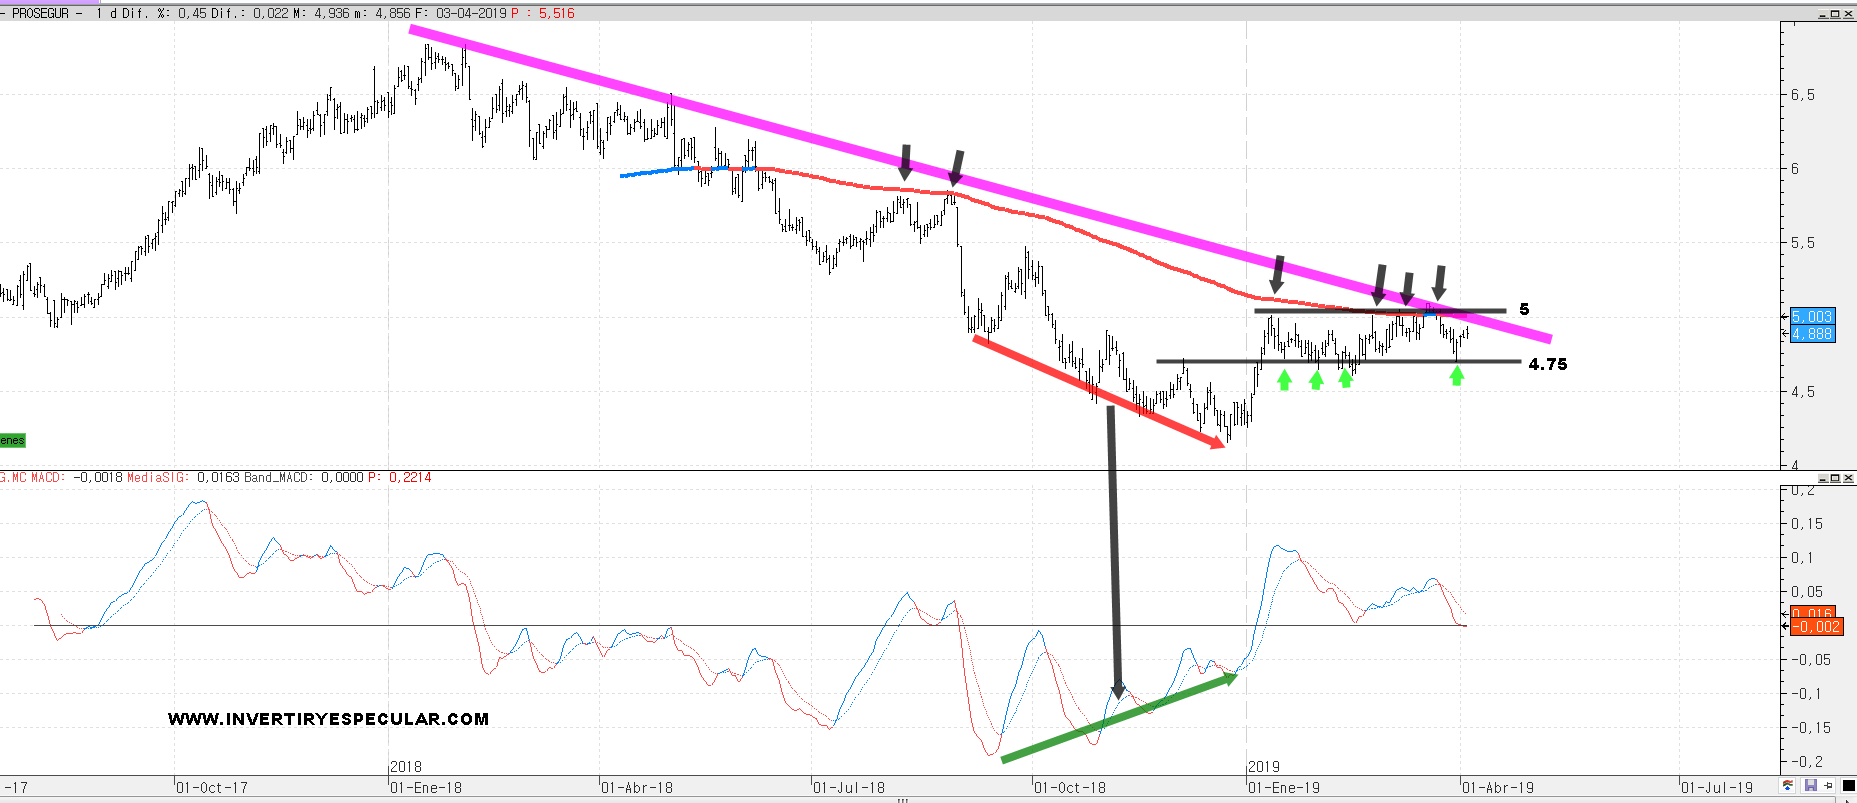Click the 01-Jul-18 date on time axis
This screenshot has height=803, width=1857.
click(849, 788)
